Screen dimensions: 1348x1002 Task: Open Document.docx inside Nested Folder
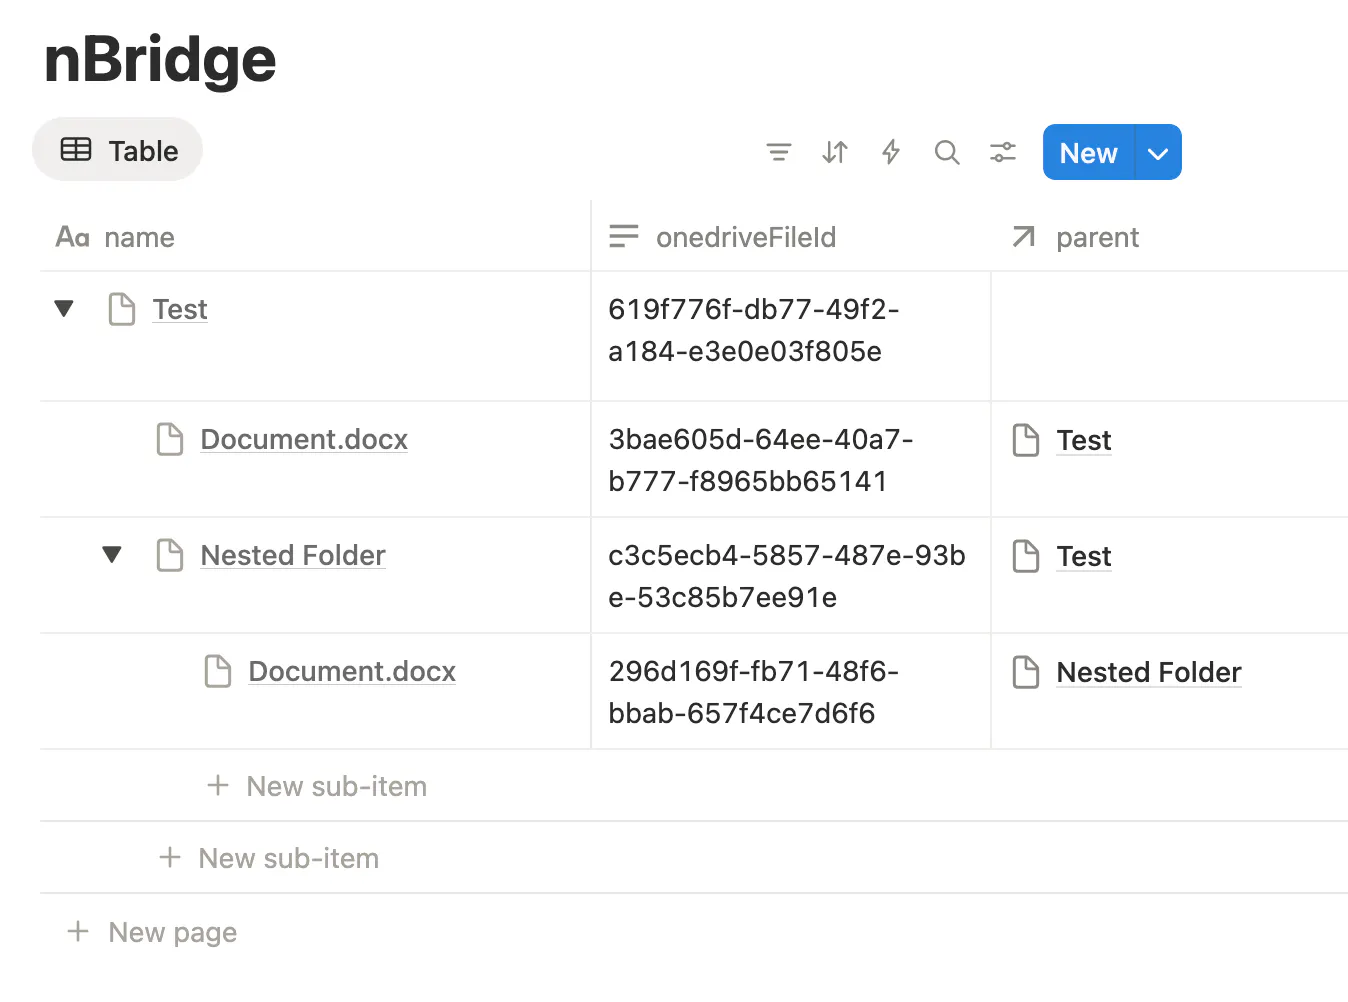(352, 671)
